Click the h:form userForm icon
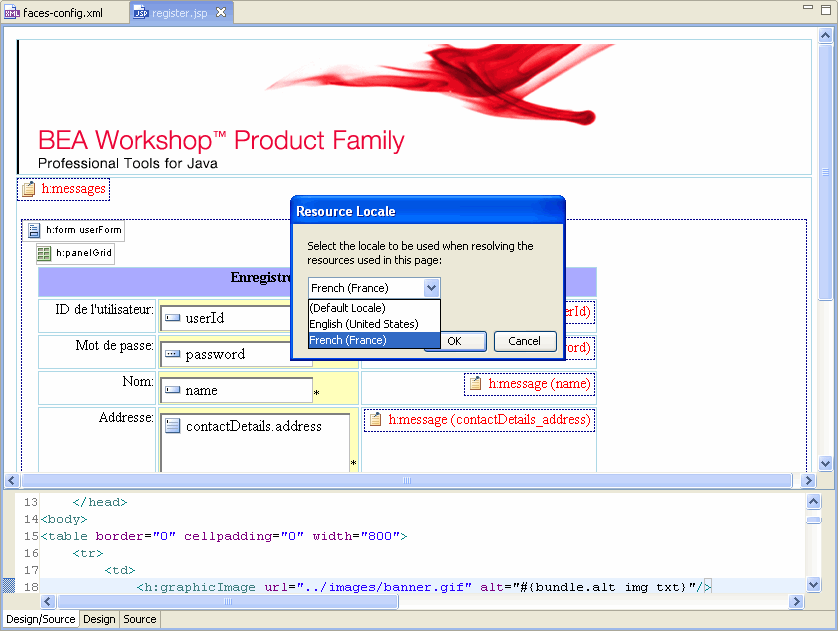The height and width of the screenshot is (631, 838). [x=34, y=230]
